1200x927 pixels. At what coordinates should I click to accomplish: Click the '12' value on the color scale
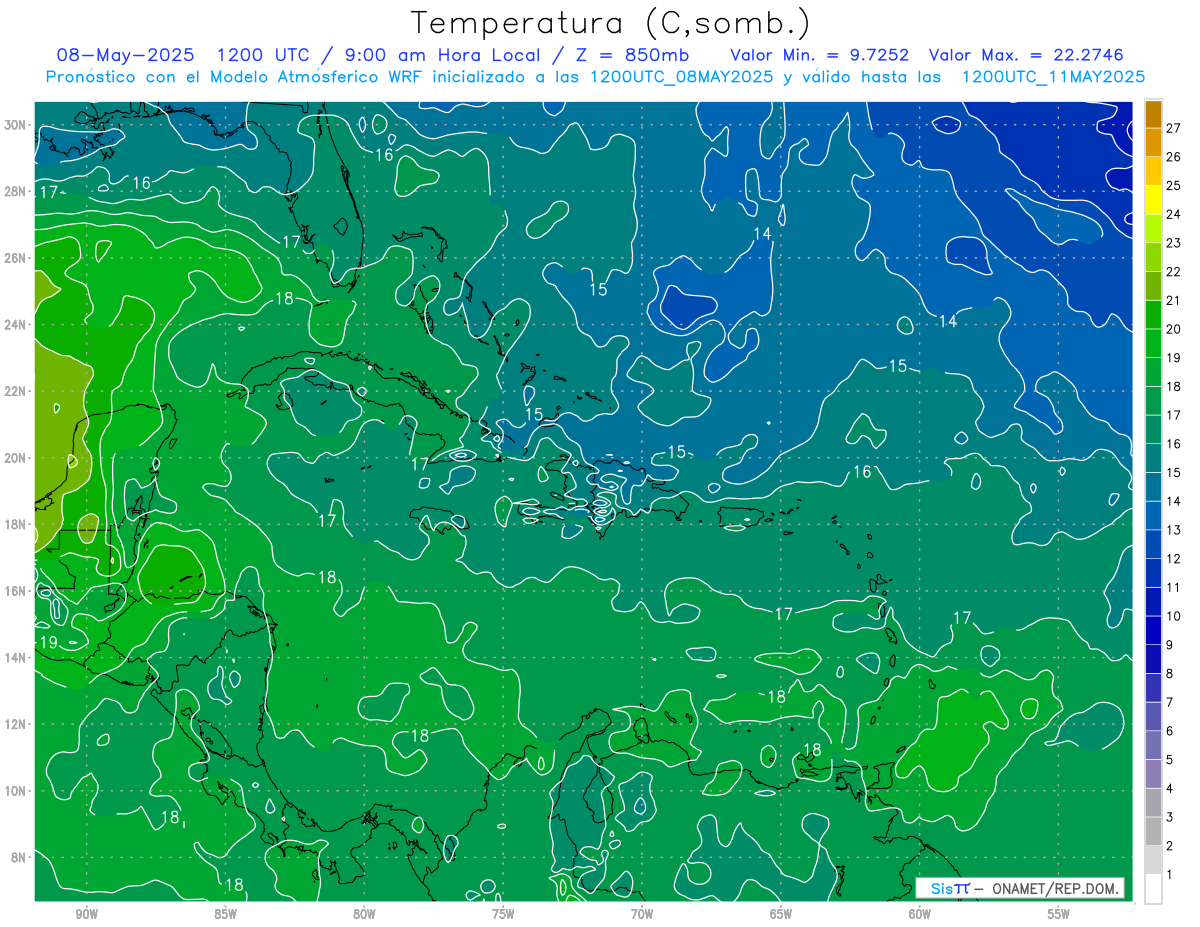1173,559
